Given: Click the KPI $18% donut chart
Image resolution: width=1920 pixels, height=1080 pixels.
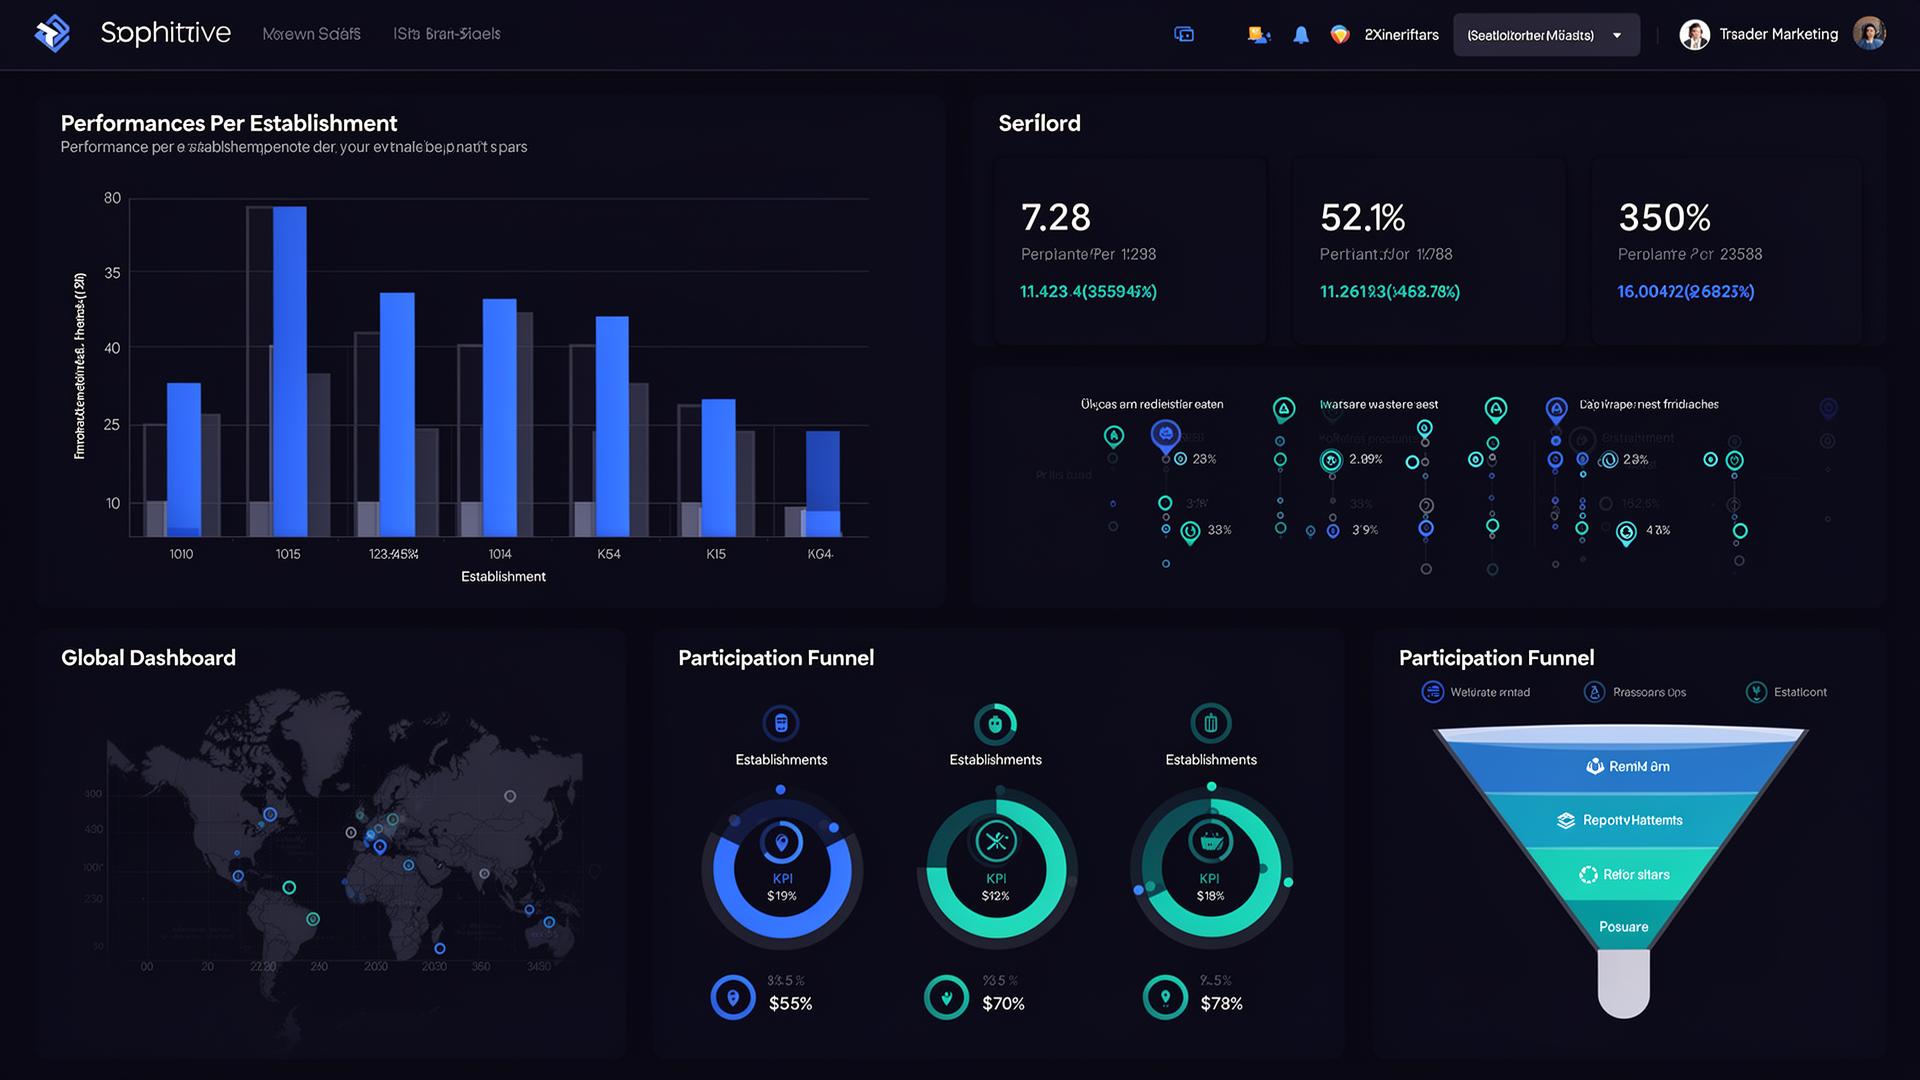Looking at the screenshot, I should coord(1210,868).
